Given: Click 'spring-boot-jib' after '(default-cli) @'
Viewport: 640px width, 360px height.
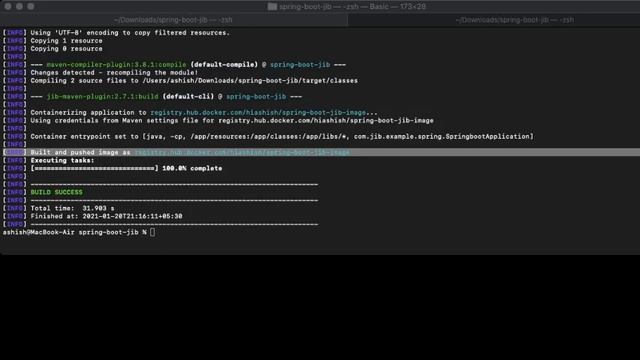Looking at the screenshot, I should (256, 97).
